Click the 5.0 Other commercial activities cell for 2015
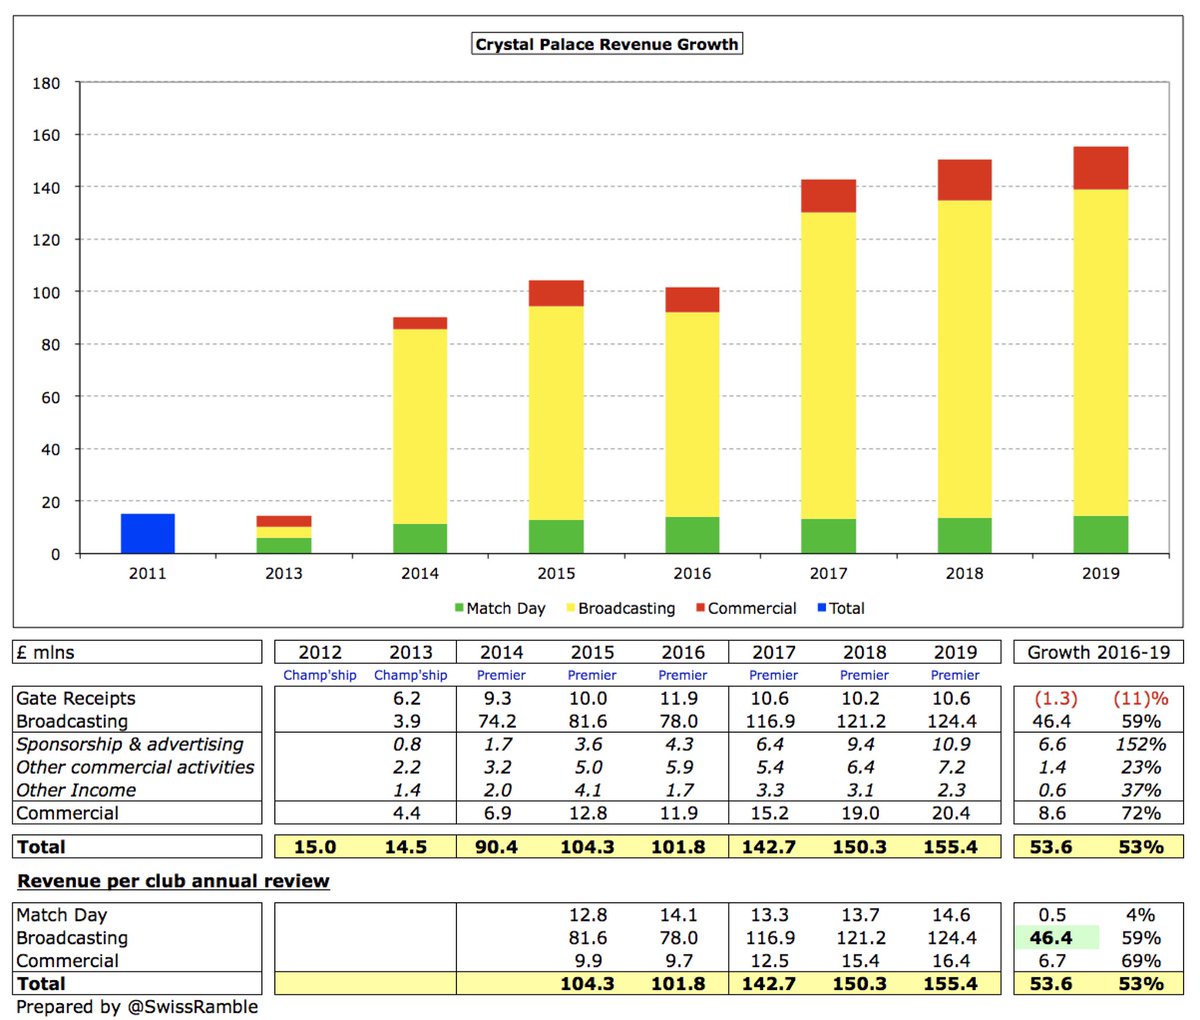 pyautogui.click(x=589, y=767)
